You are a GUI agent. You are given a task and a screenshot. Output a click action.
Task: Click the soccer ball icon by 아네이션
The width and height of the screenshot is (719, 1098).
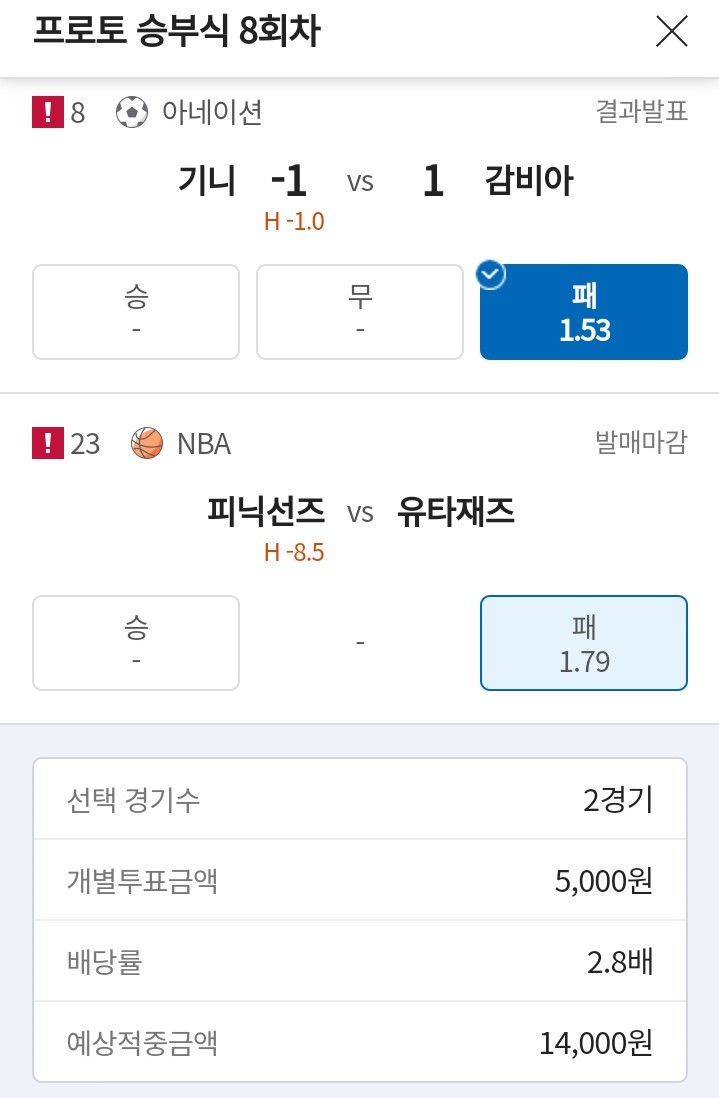coord(132,112)
